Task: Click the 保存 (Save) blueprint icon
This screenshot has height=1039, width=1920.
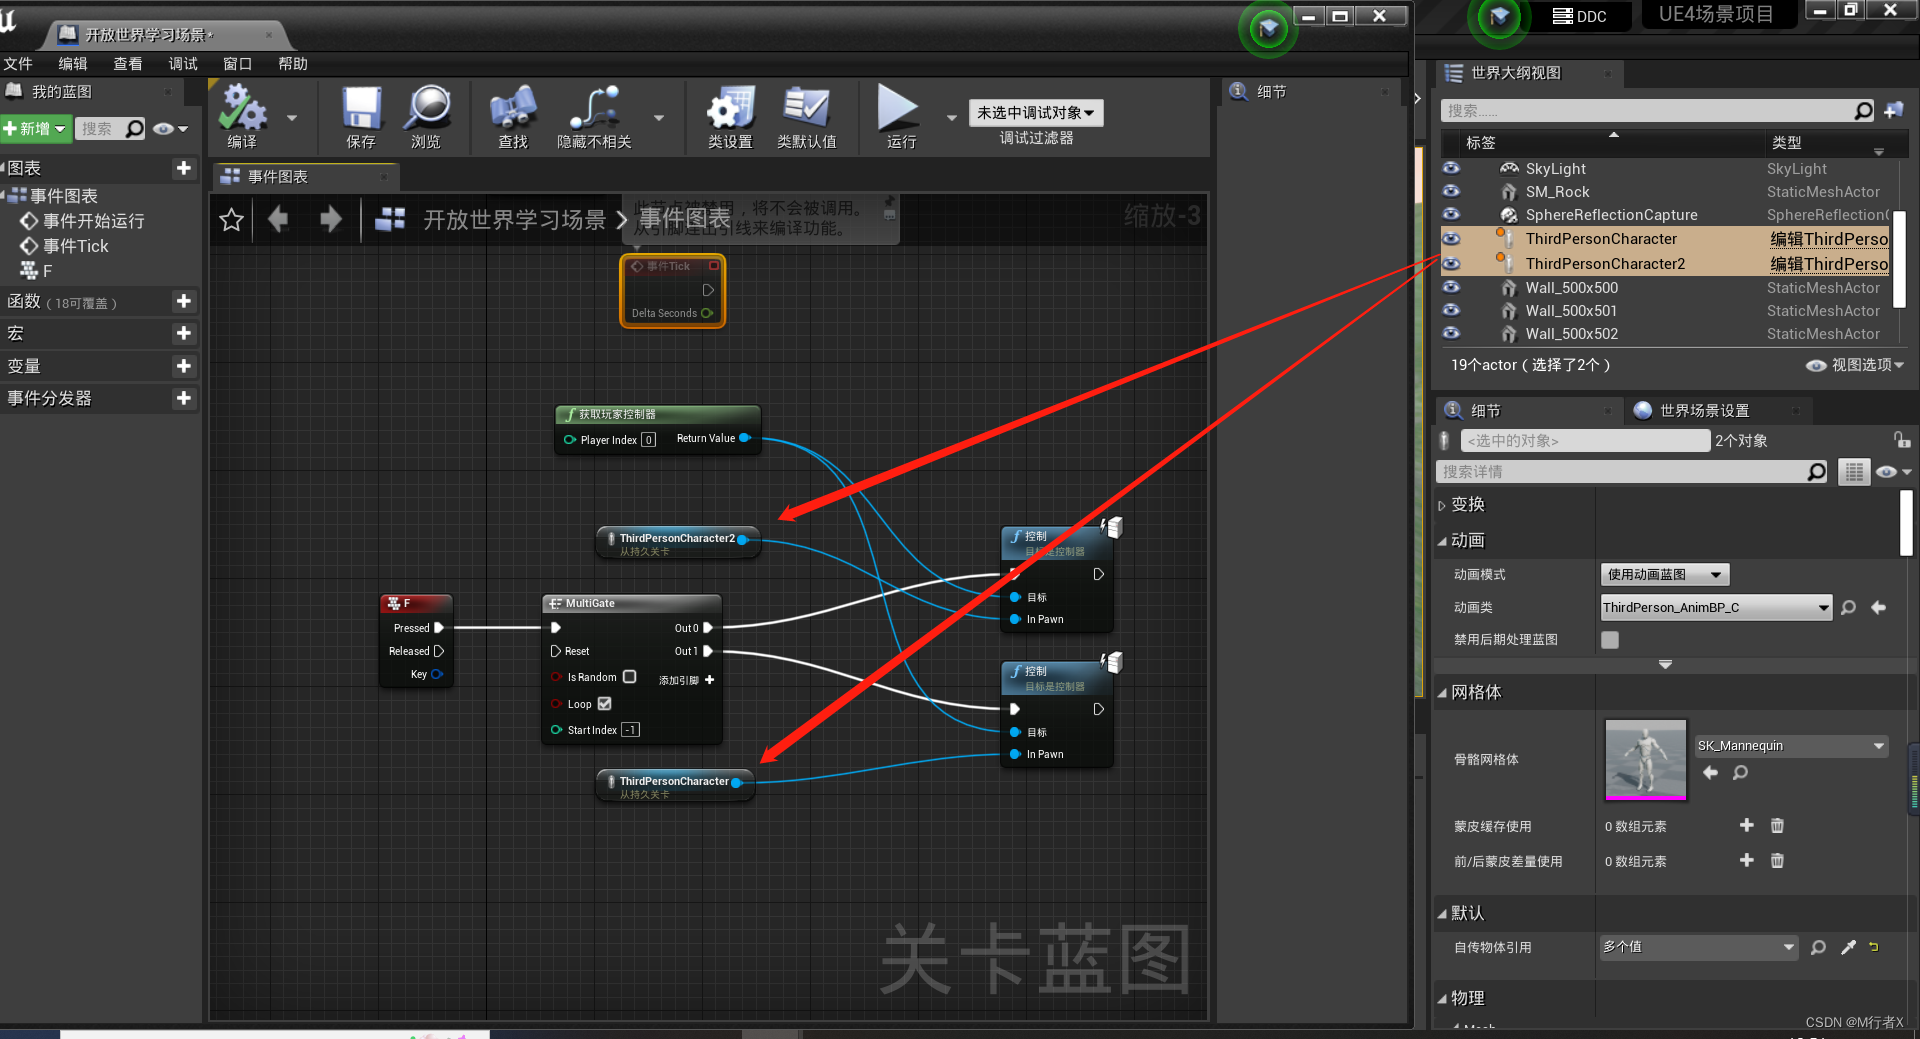Action: click(361, 108)
